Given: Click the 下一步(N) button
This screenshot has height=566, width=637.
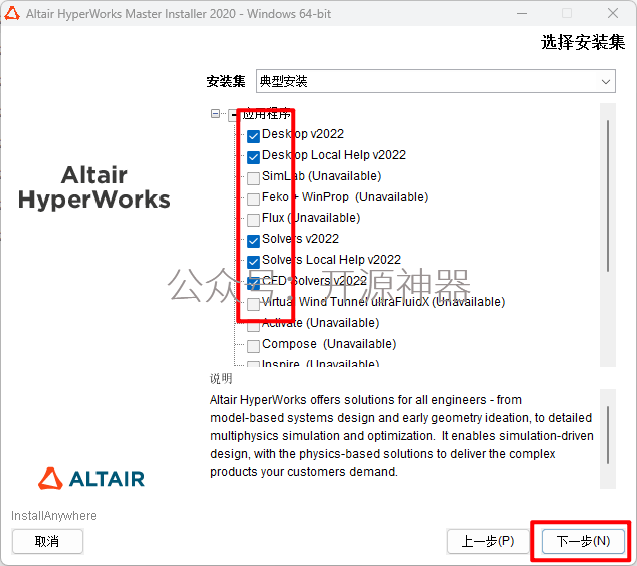Looking at the screenshot, I should 583,541.
